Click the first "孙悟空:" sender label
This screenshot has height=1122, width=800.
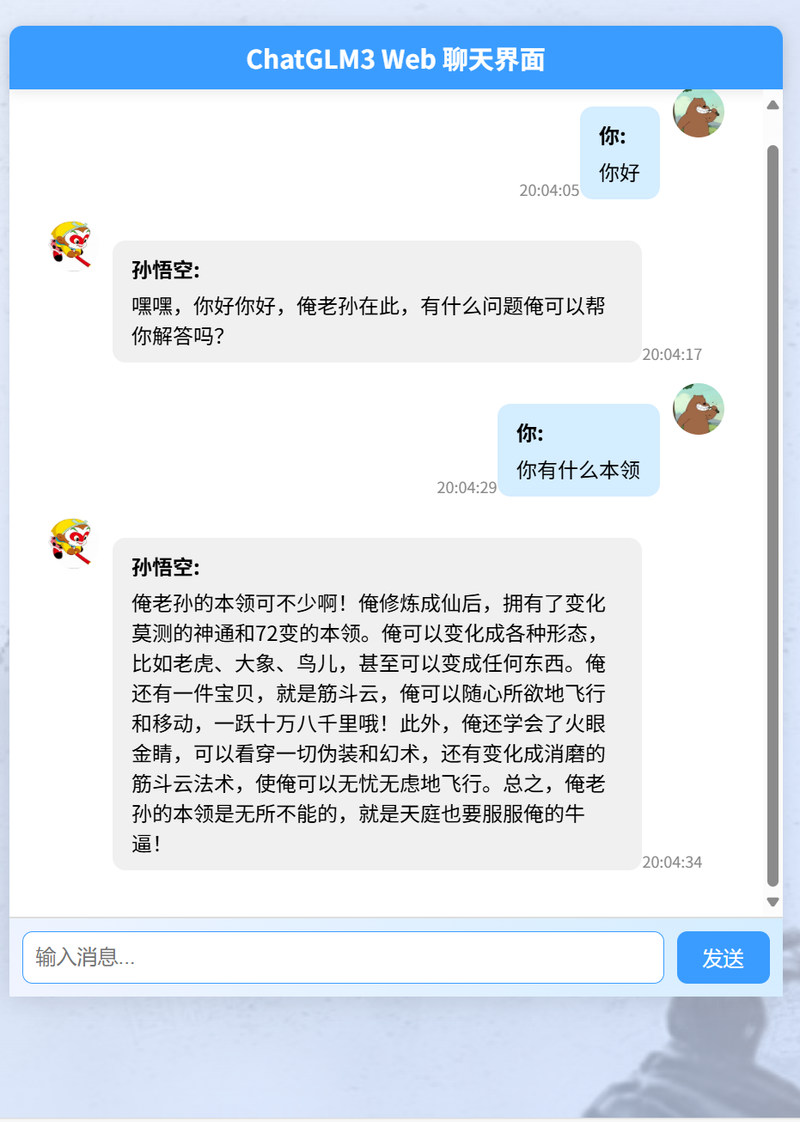[x=166, y=270]
